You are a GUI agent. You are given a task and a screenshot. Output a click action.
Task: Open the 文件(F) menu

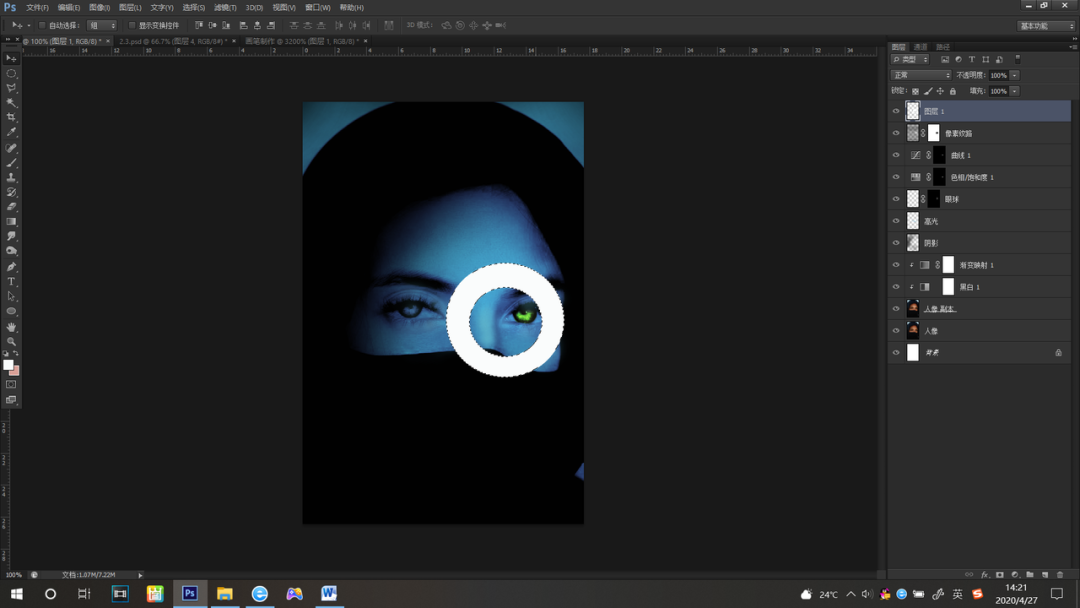(37, 8)
